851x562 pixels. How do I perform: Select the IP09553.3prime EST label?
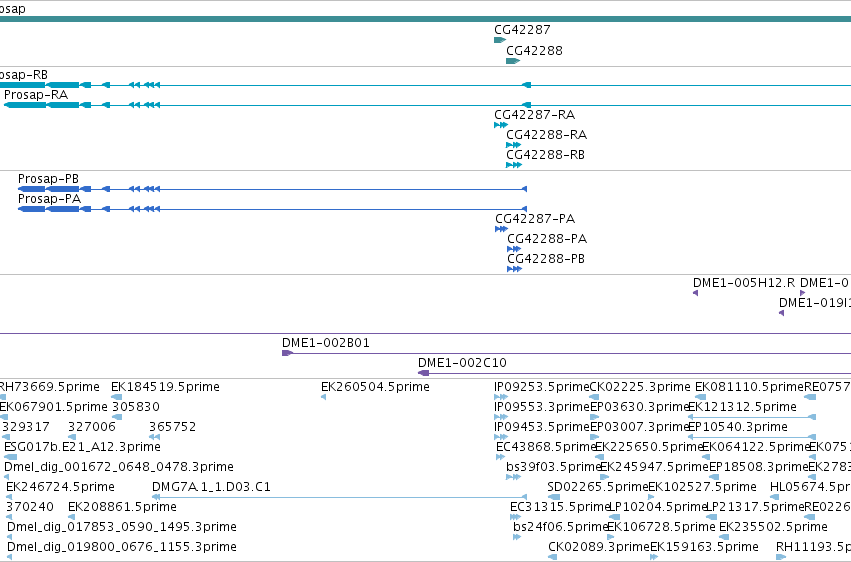[542, 407]
